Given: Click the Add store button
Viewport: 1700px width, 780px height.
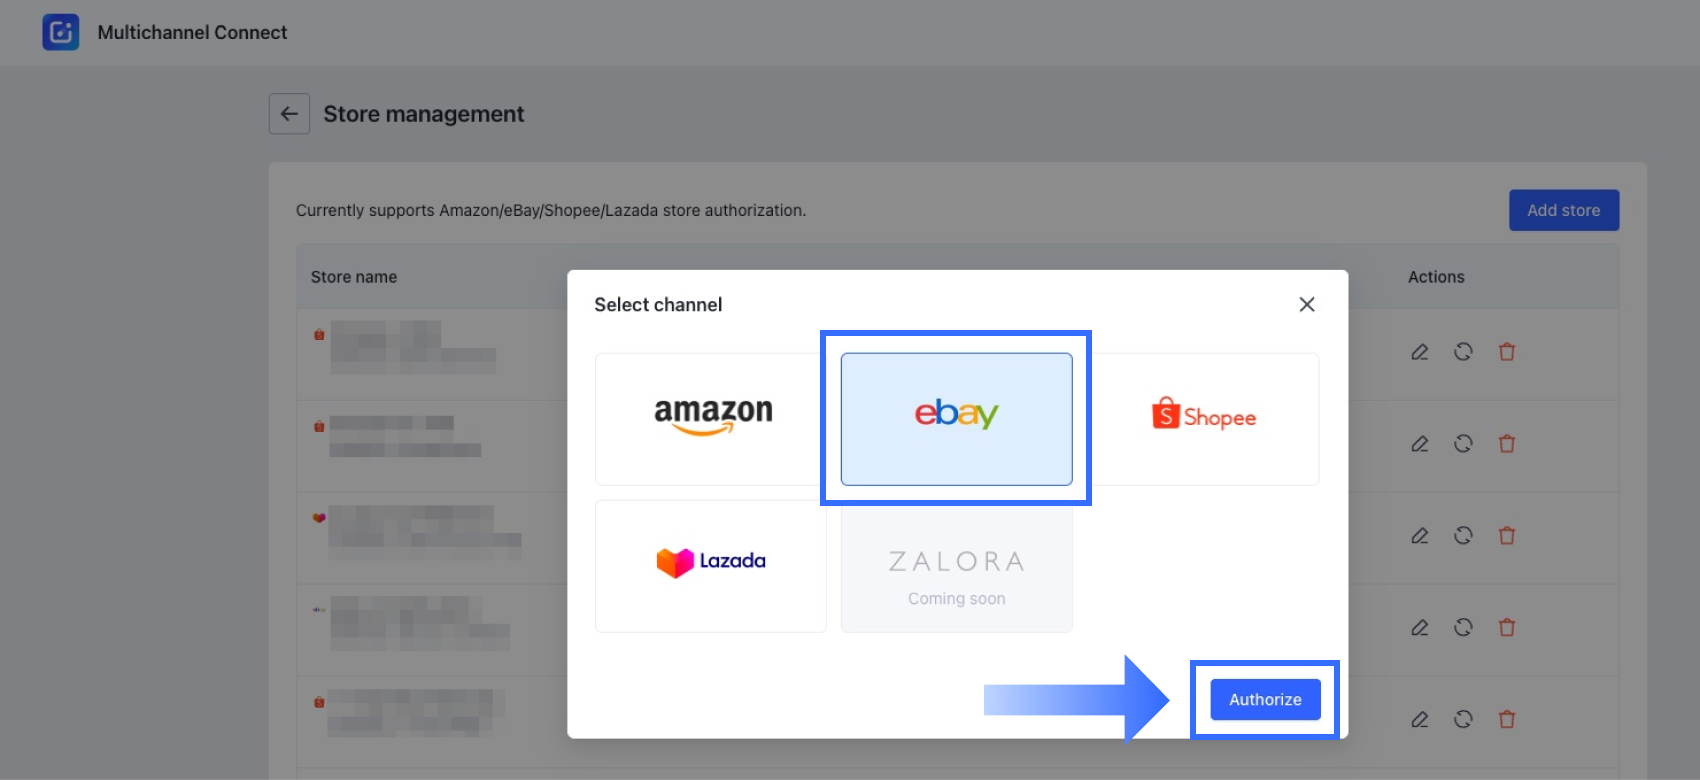Looking at the screenshot, I should tap(1563, 210).
